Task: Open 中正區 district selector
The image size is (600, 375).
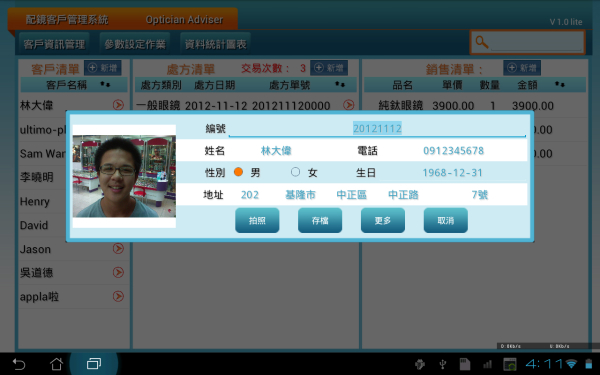Action: (x=352, y=195)
